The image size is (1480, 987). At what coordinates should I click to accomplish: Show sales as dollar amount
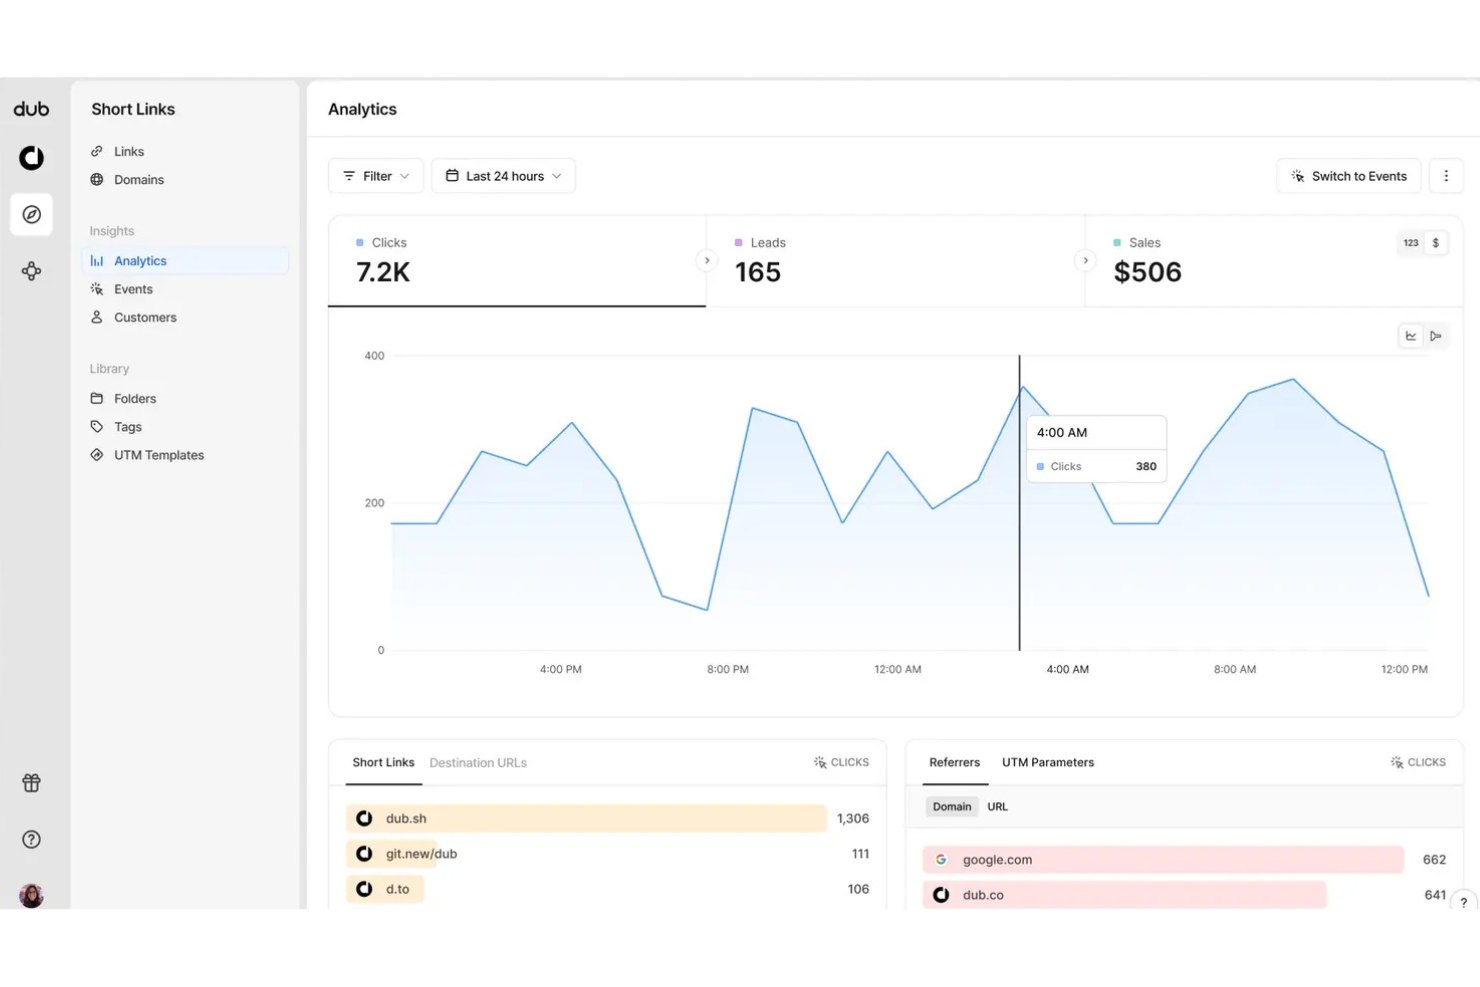1436,243
